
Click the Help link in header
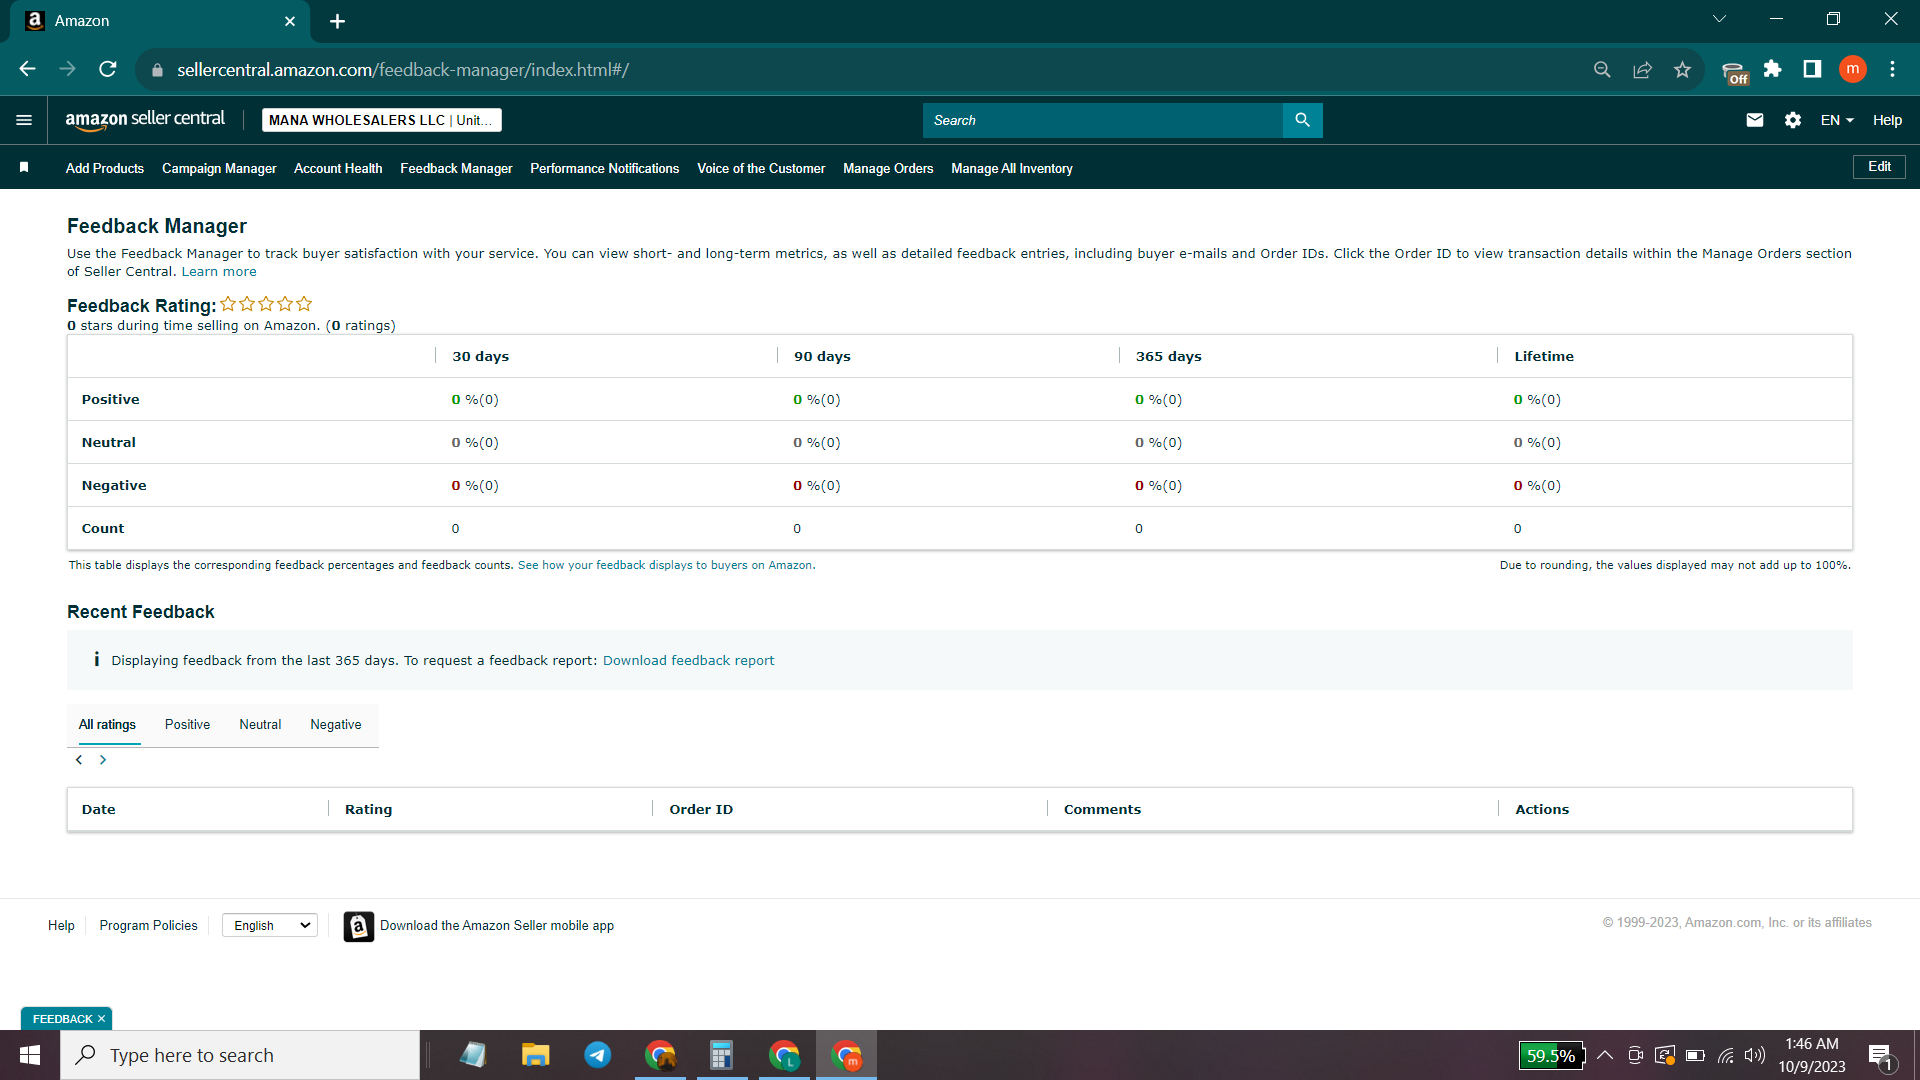(1887, 120)
